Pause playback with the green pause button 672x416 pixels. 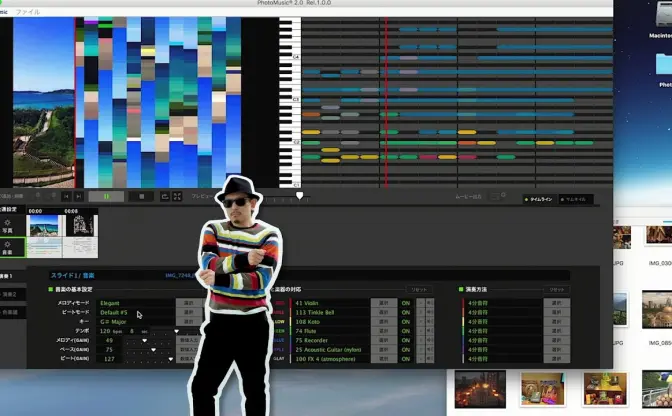point(106,196)
